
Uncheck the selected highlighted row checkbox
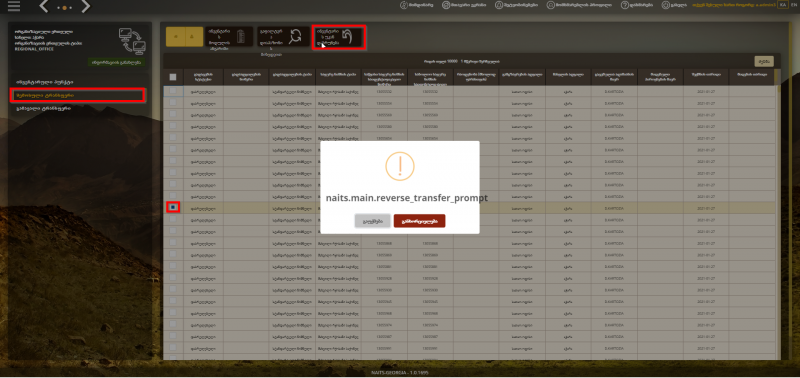(x=173, y=207)
